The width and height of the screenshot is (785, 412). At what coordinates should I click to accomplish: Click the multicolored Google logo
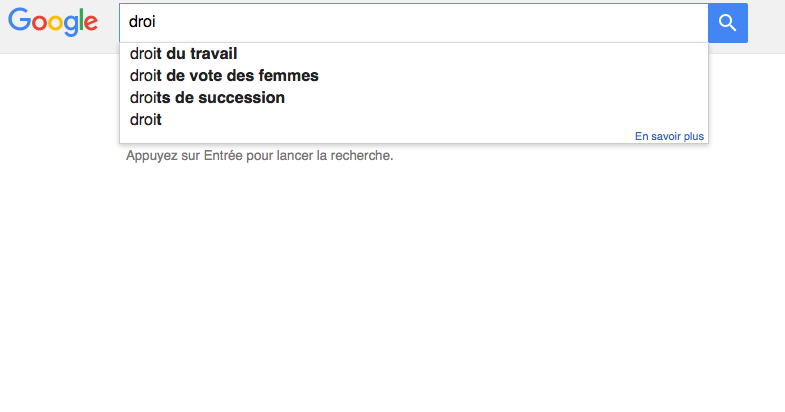click(53, 22)
